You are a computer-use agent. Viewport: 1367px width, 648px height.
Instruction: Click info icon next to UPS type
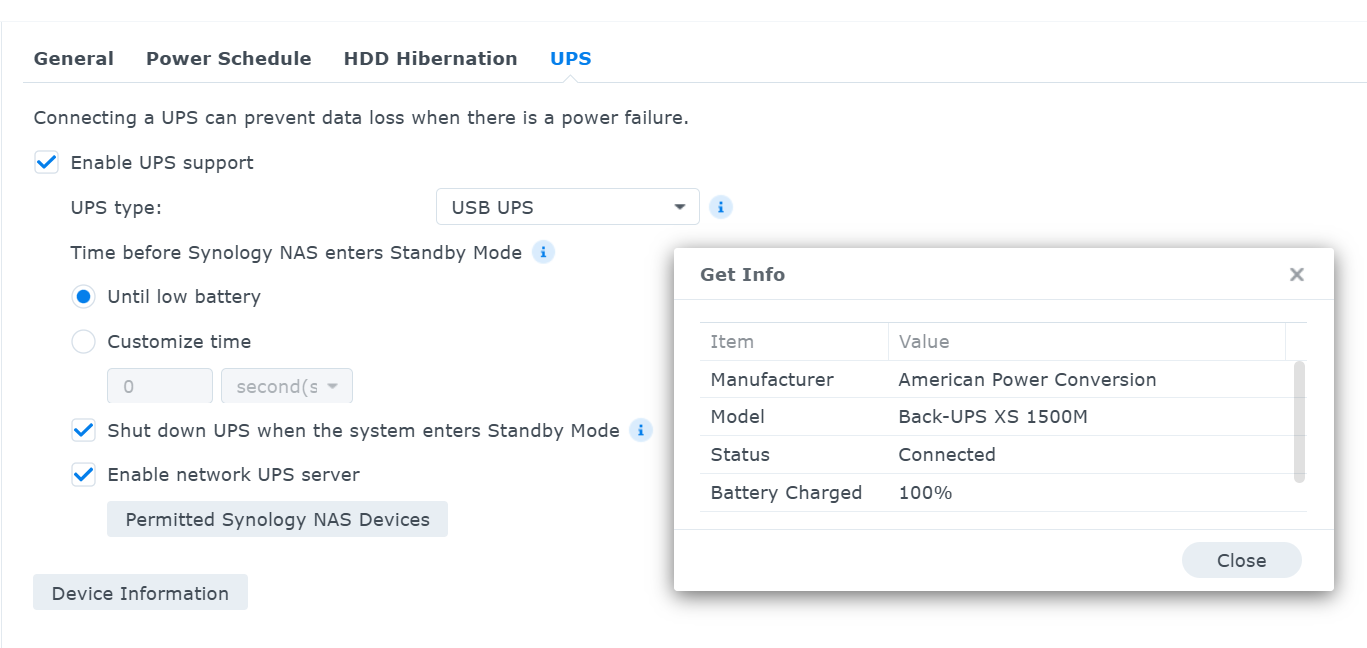point(721,207)
